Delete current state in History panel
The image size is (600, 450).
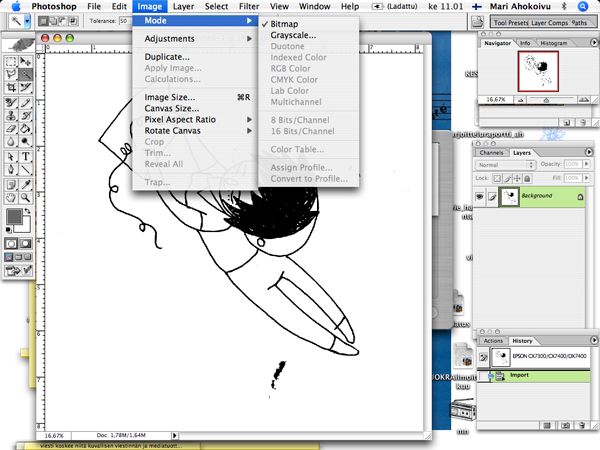pos(582,425)
